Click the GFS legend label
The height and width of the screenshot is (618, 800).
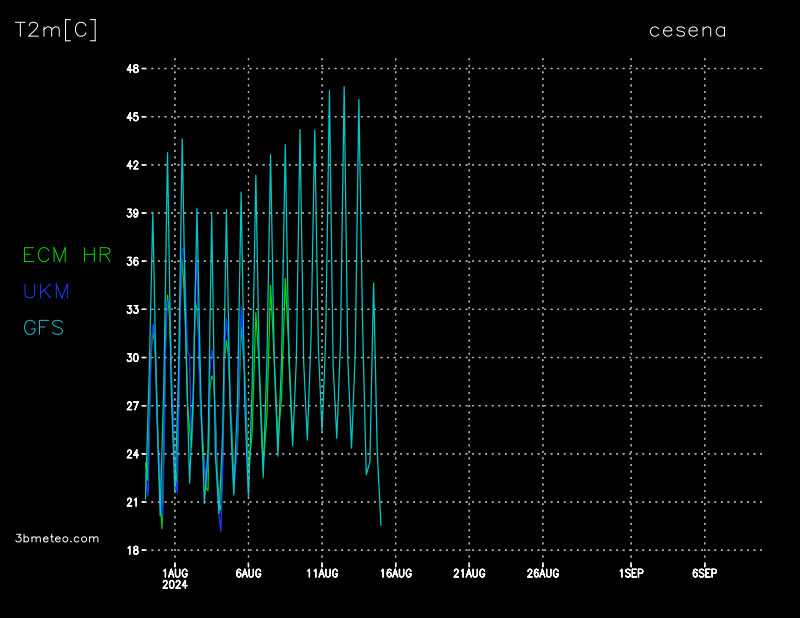(43, 327)
